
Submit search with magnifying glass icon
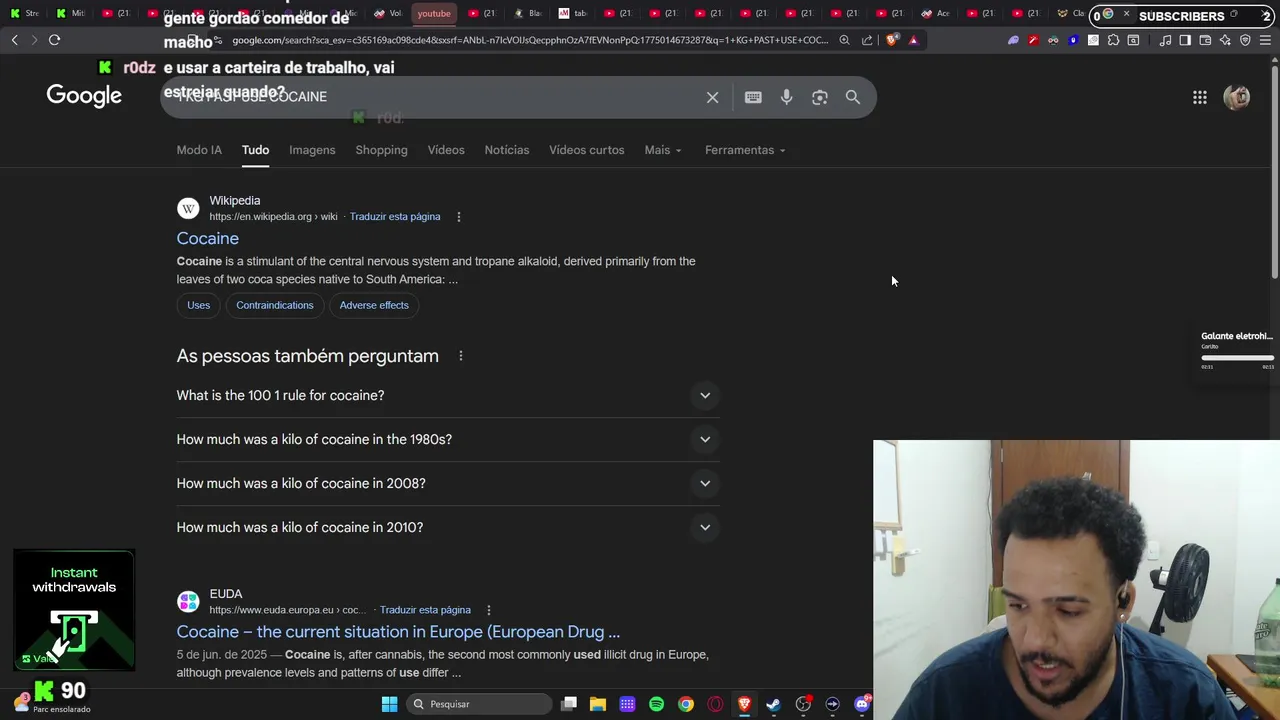(x=853, y=97)
